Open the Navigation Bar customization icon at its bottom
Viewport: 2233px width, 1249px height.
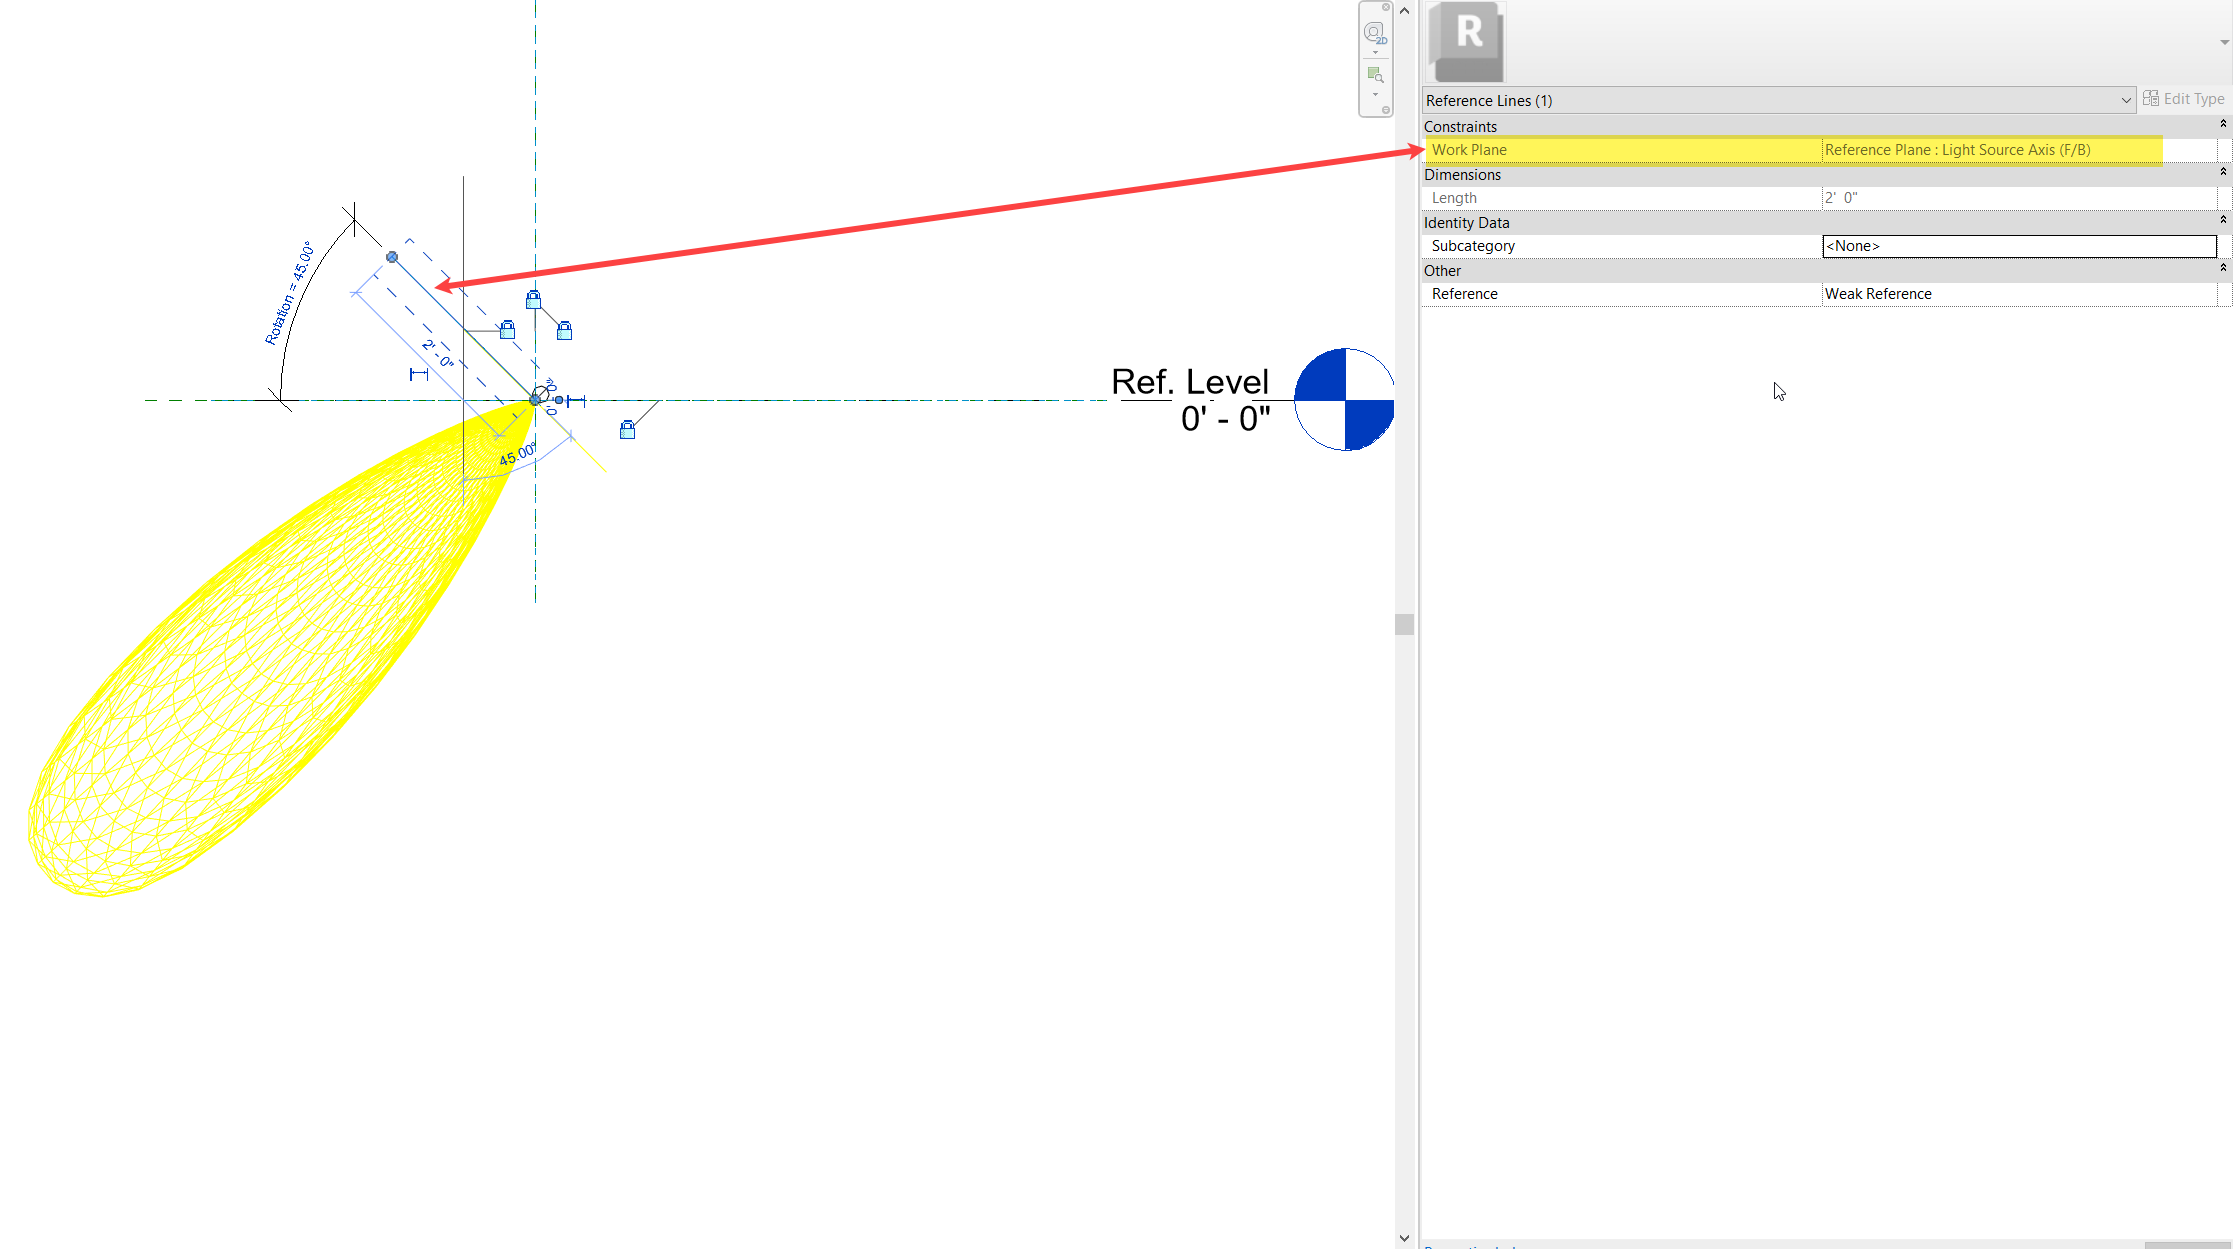(x=1386, y=108)
